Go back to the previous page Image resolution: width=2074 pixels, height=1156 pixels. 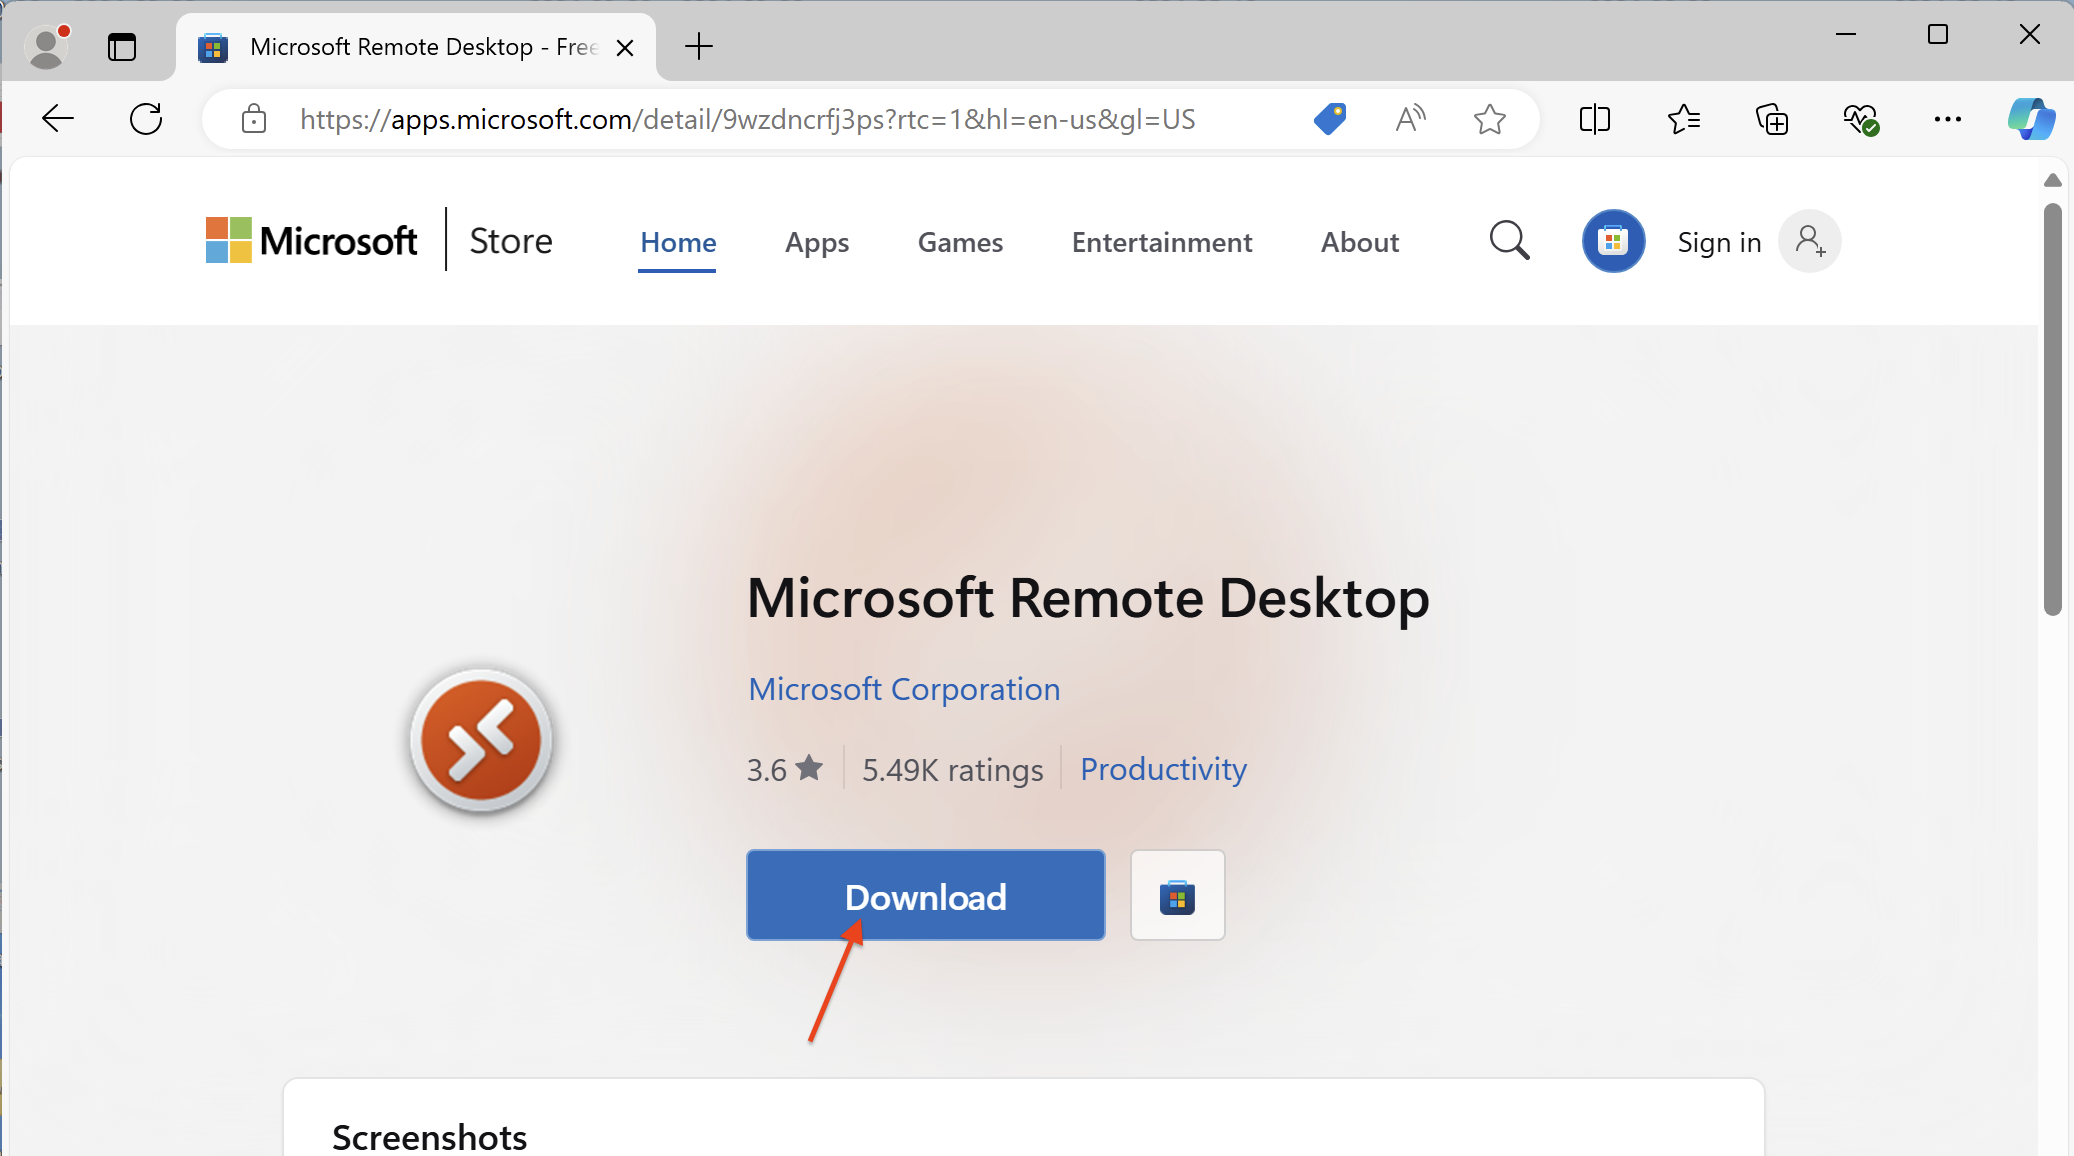(58, 119)
